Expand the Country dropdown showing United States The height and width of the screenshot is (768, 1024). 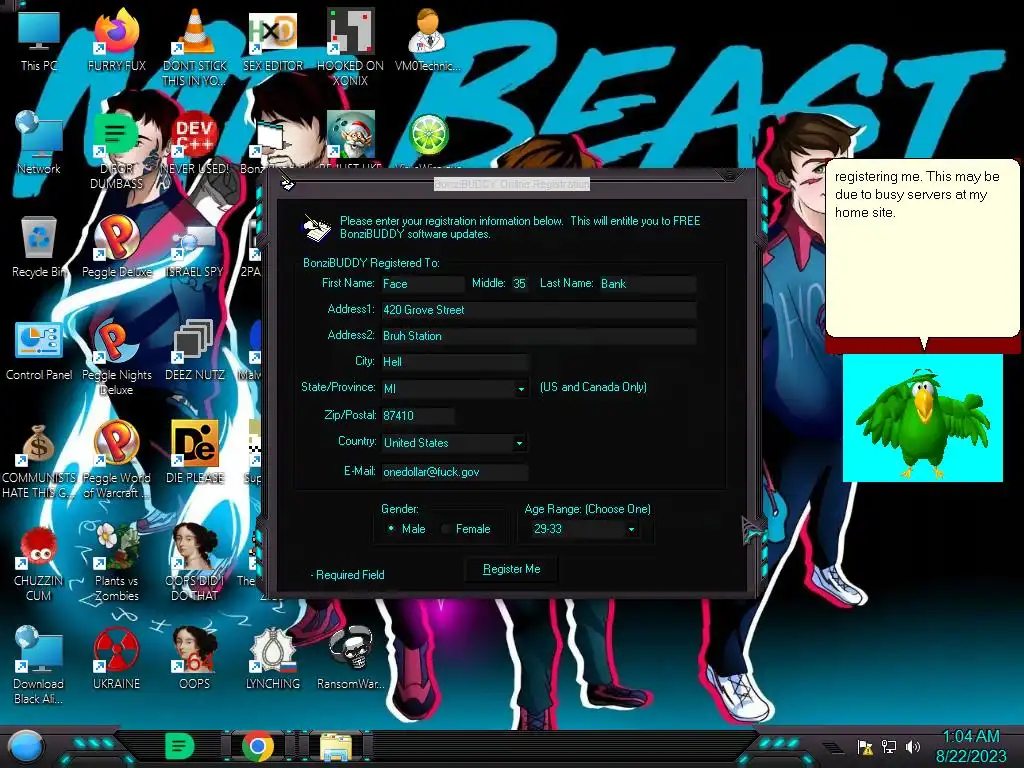point(519,443)
